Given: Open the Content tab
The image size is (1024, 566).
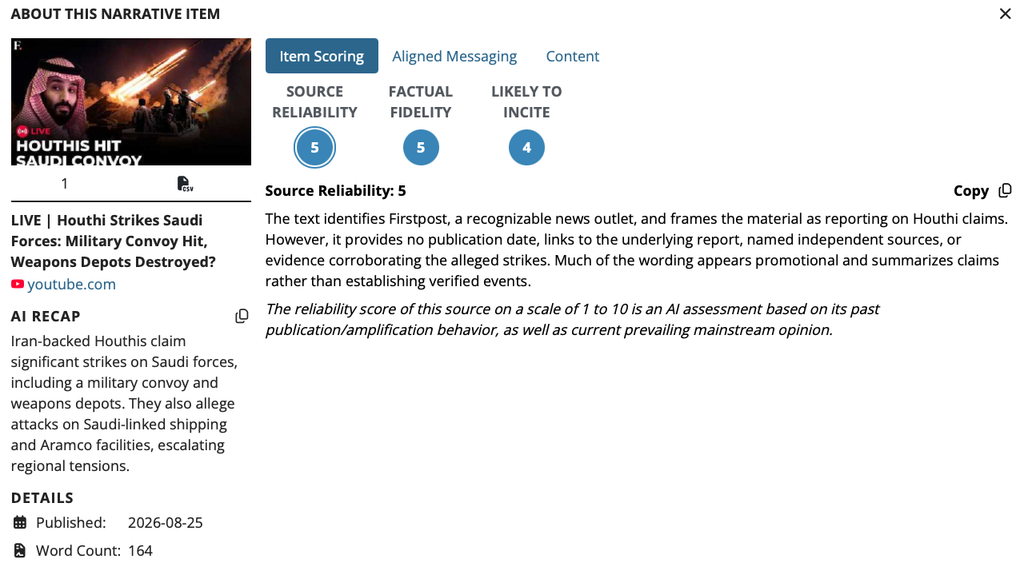Looking at the screenshot, I should [x=573, y=56].
